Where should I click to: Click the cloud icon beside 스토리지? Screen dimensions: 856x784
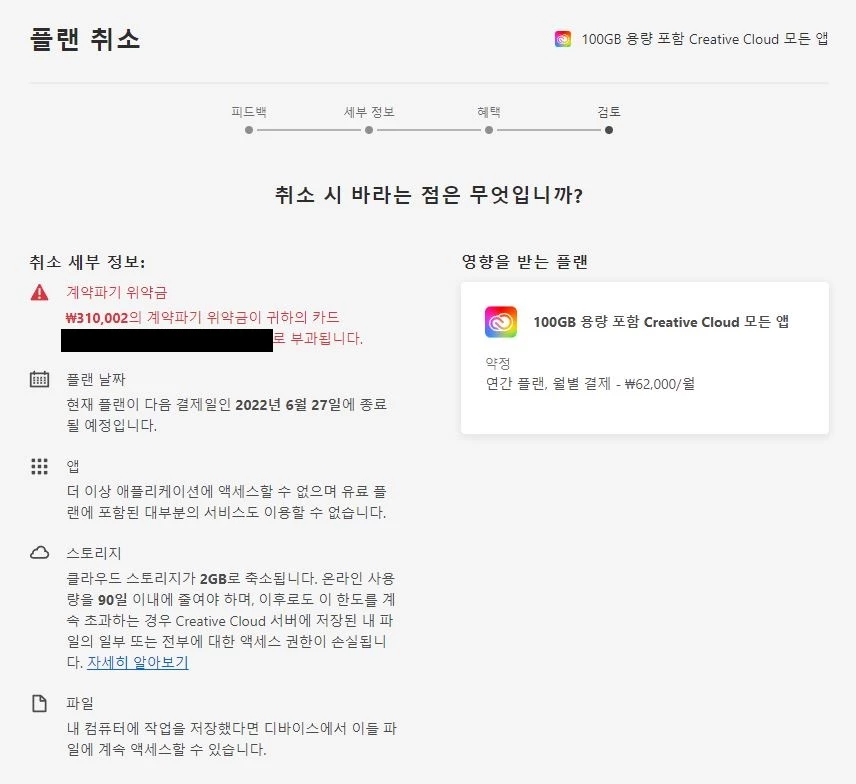coord(39,553)
